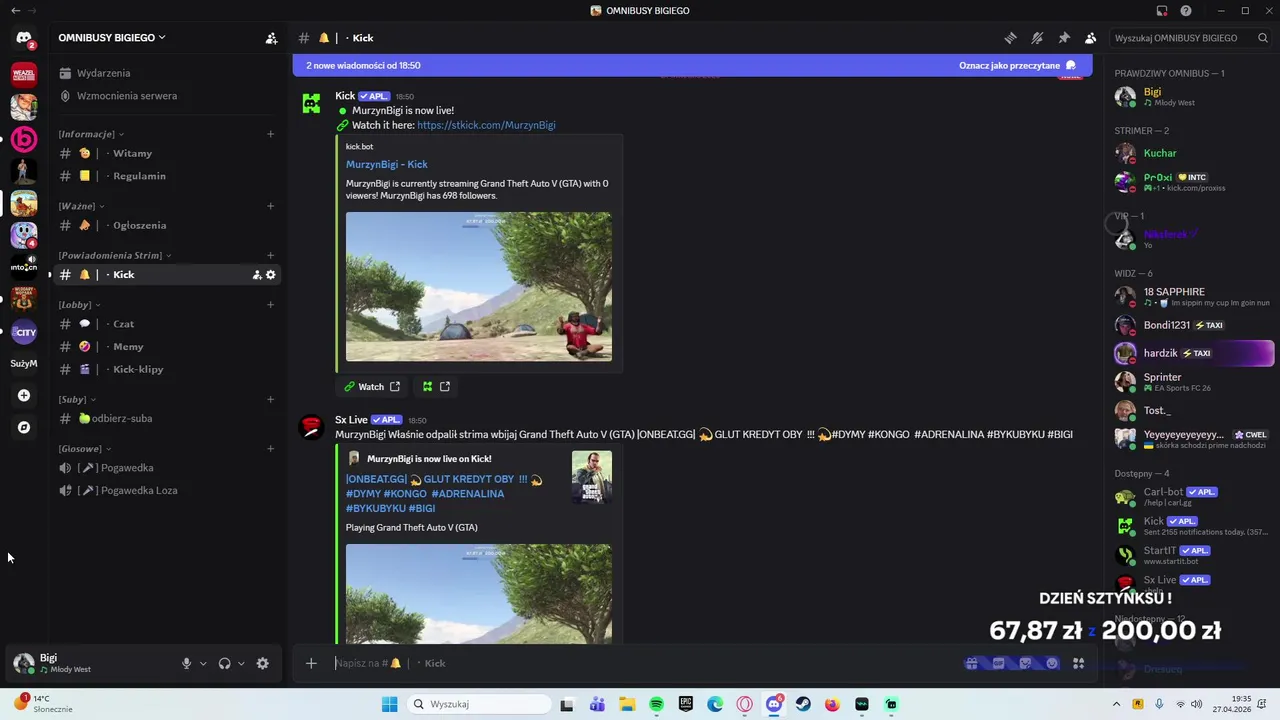The image size is (1280, 720).
Task: Open Steam from the Windows taskbar
Action: [x=803, y=704]
